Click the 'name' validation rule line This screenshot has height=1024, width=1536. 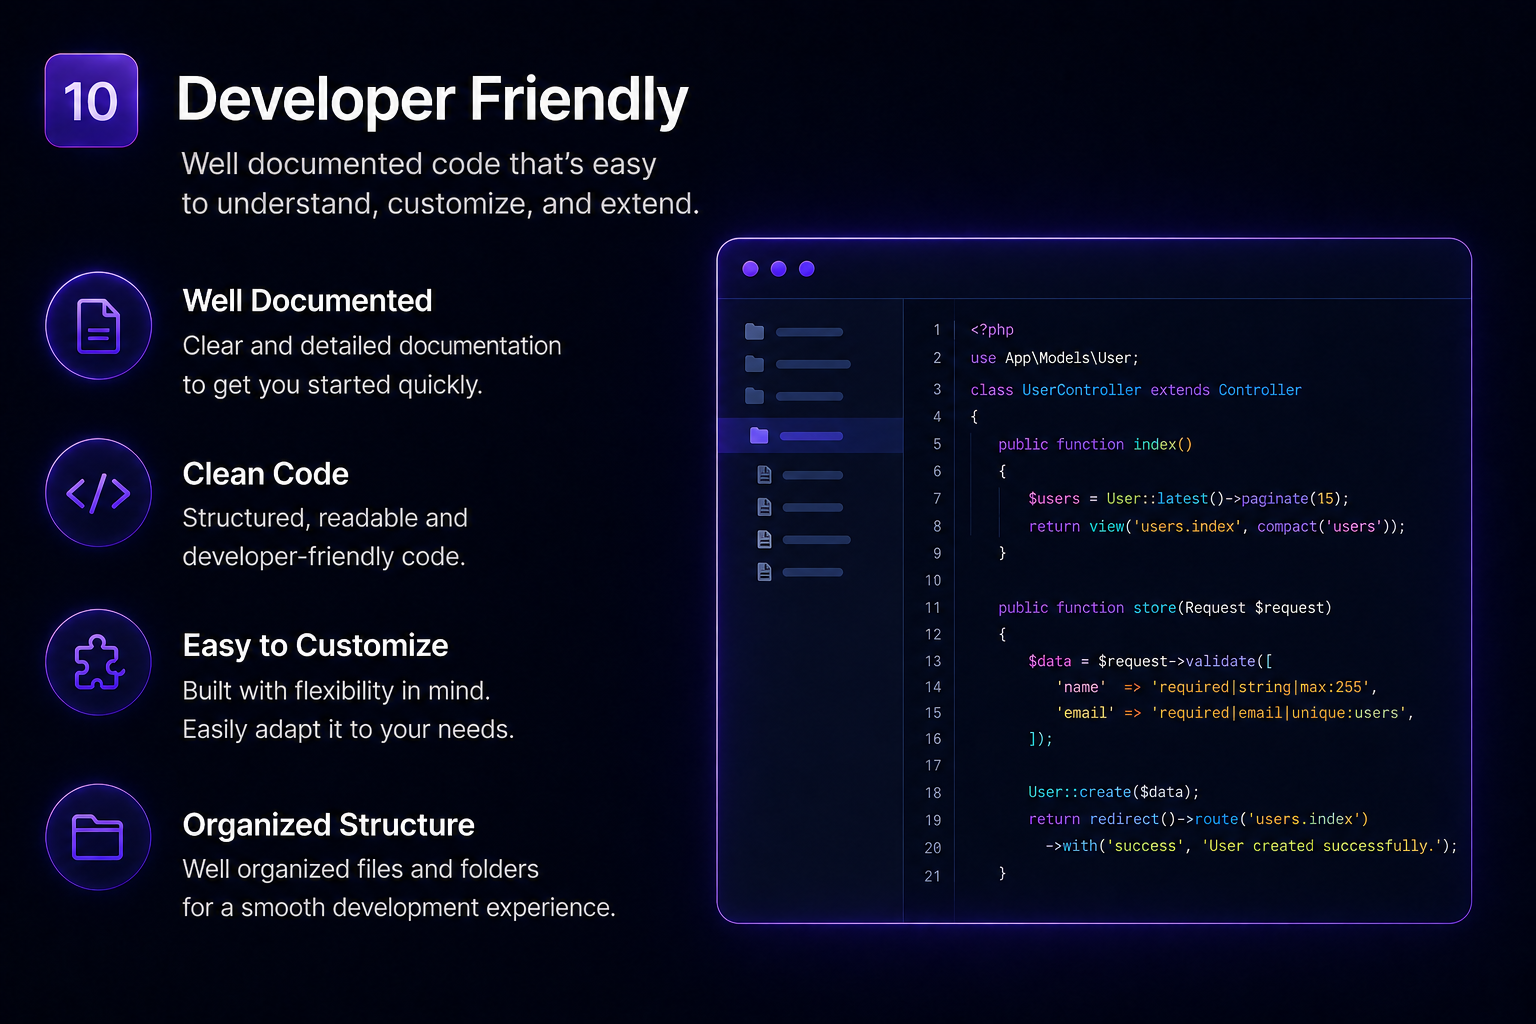point(1217,687)
